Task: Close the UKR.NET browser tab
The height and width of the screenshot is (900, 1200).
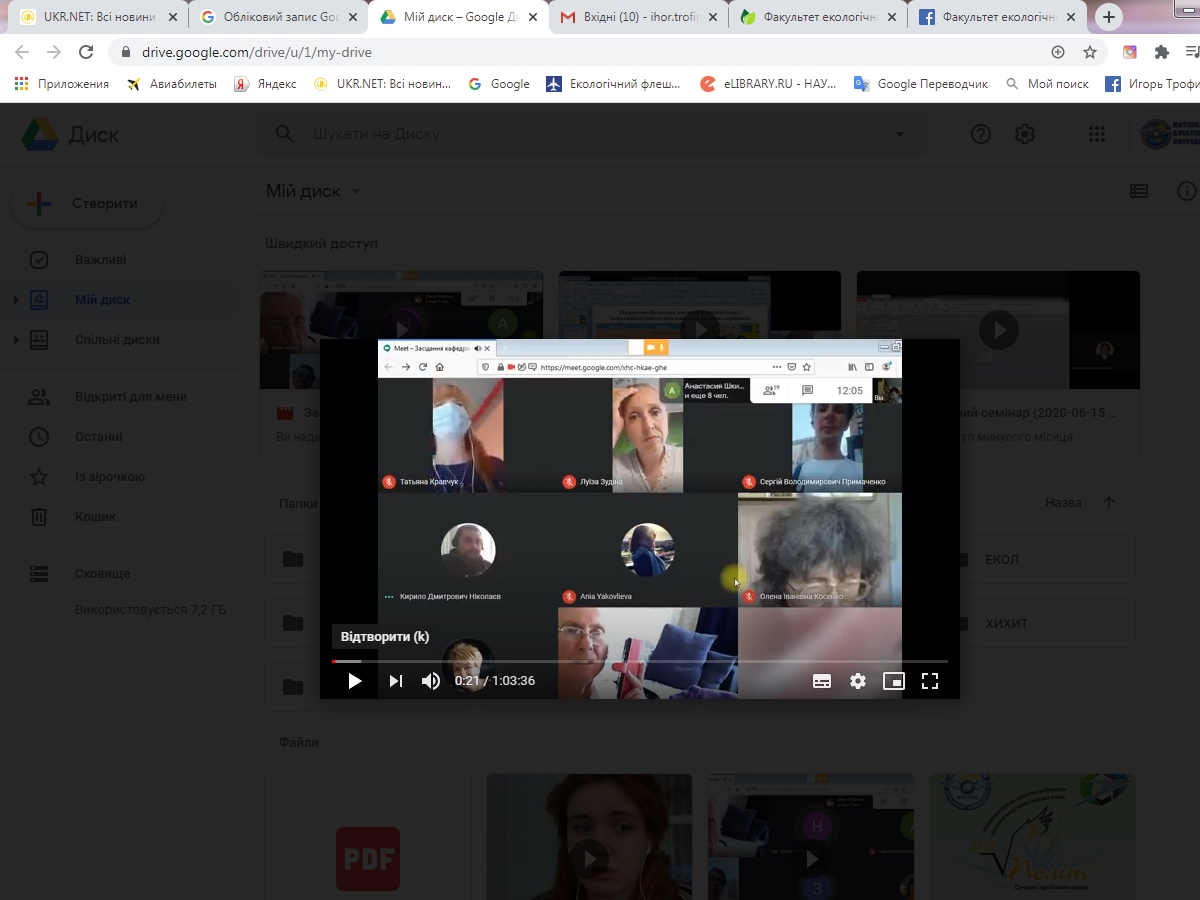Action: [173, 17]
